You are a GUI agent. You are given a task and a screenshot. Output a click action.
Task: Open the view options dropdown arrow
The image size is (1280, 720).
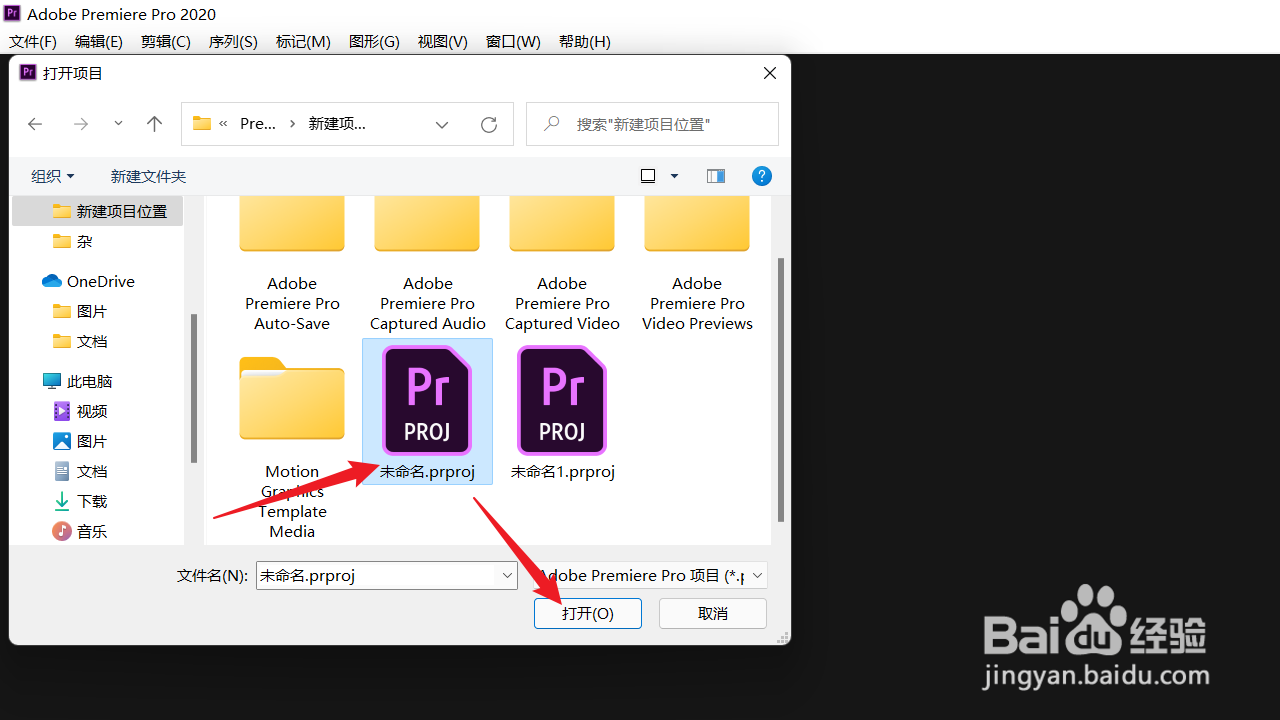click(674, 176)
